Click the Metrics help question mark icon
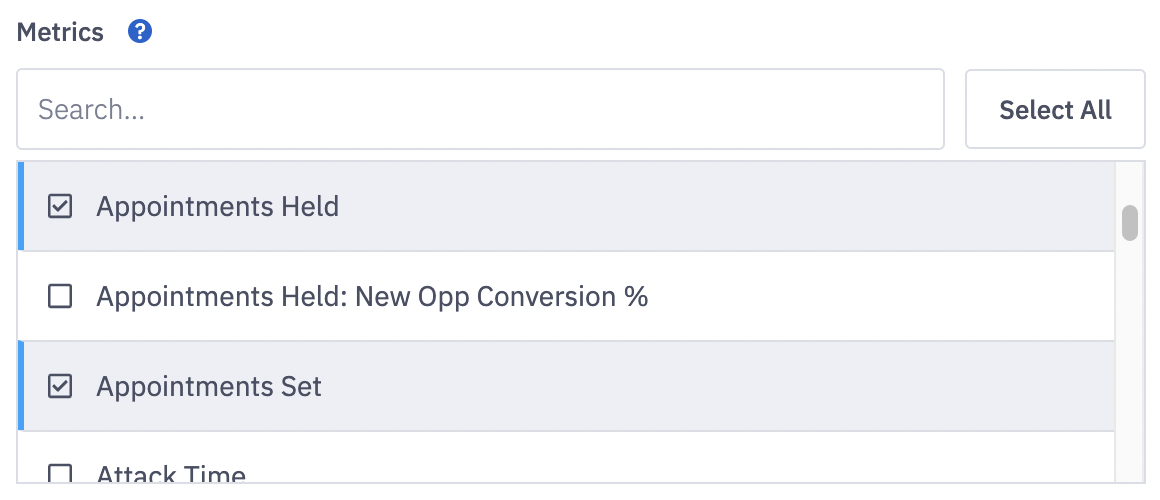This screenshot has width=1160, height=500. [140, 32]
